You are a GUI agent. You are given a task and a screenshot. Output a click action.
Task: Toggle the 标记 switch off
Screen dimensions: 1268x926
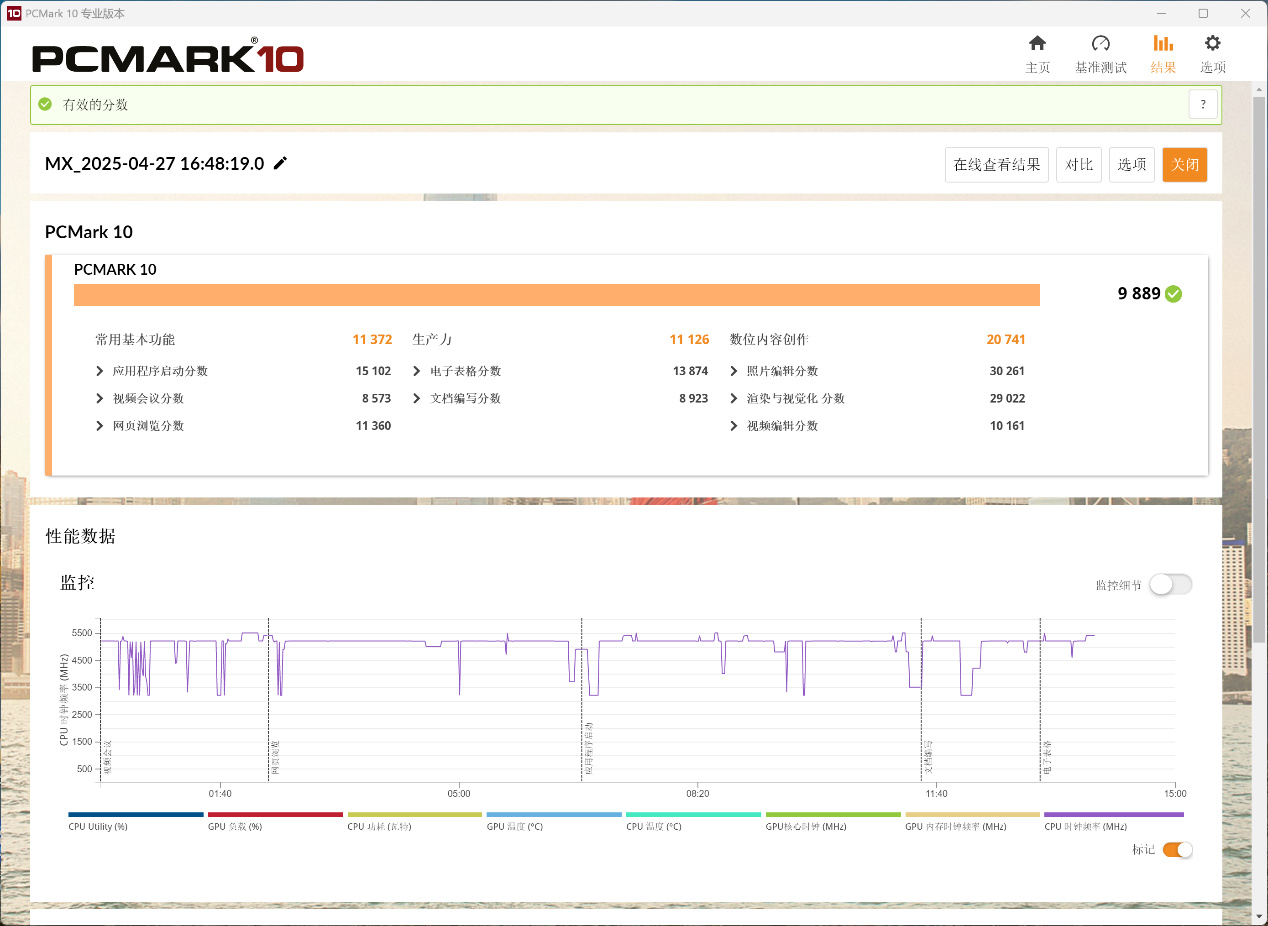click(x=1177, y=850)
